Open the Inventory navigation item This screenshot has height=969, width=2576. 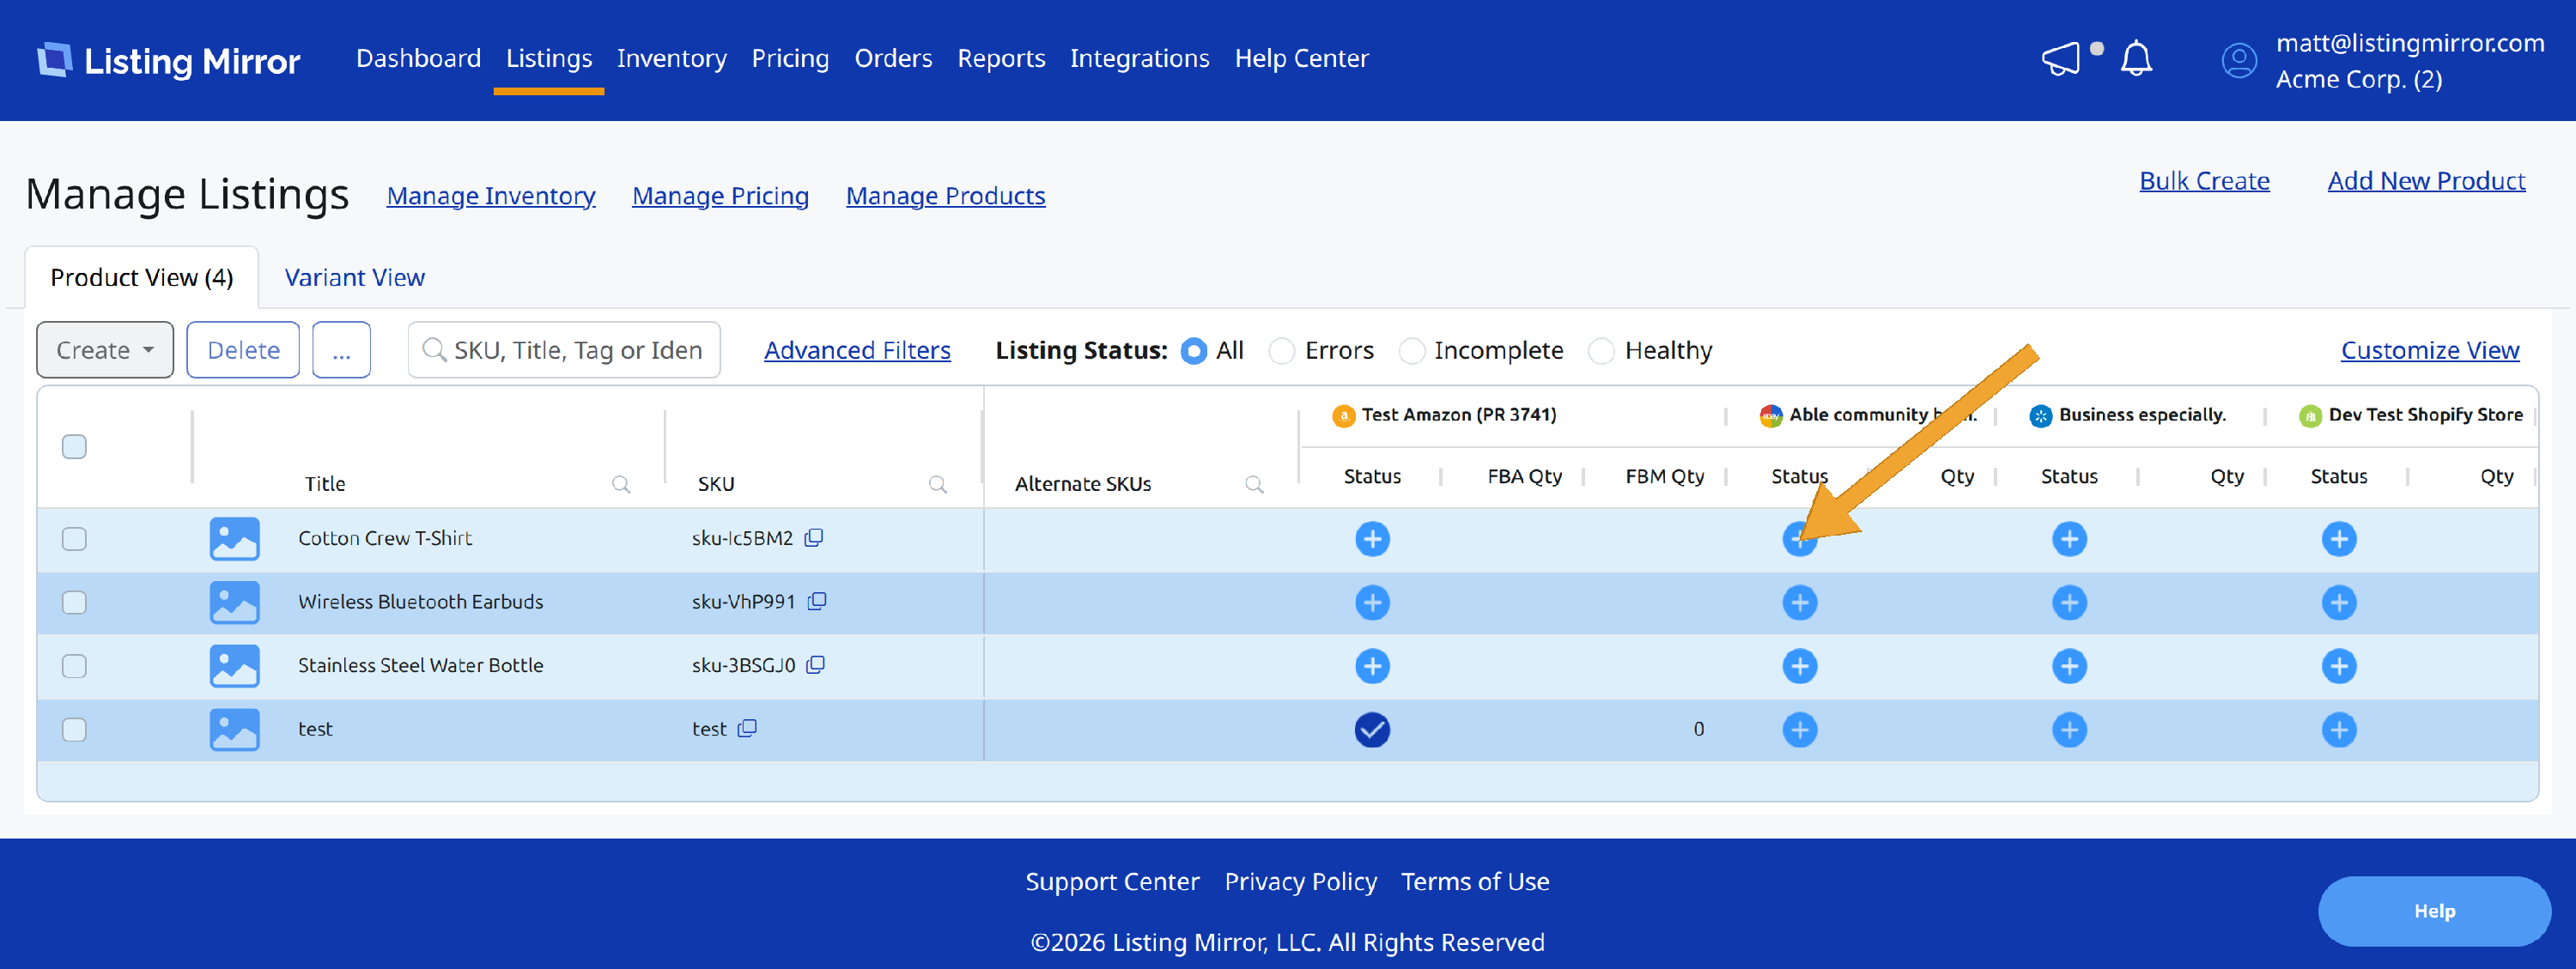point(671,58)
